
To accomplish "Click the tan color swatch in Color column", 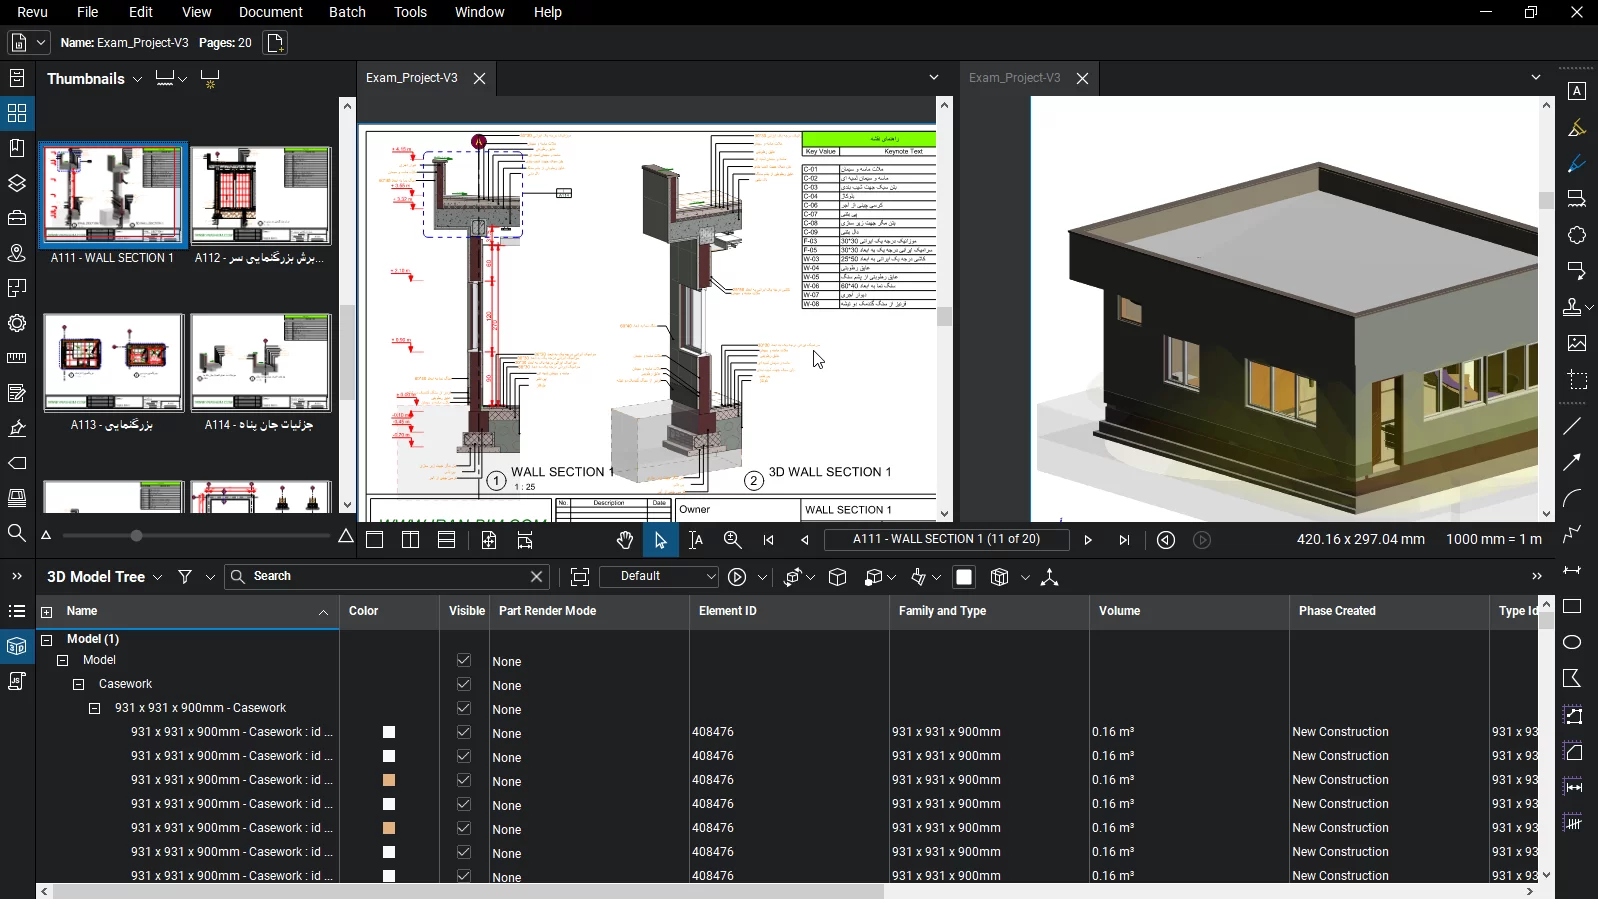I will [x=389, y=780].
